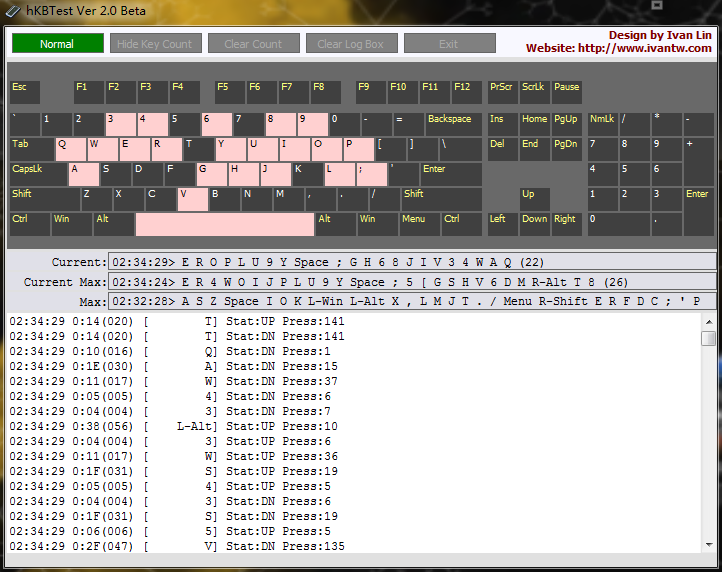Select the CapsLk key tile
Screen dimensions: 722x572
pyautogui.click(x=38, y=175)
